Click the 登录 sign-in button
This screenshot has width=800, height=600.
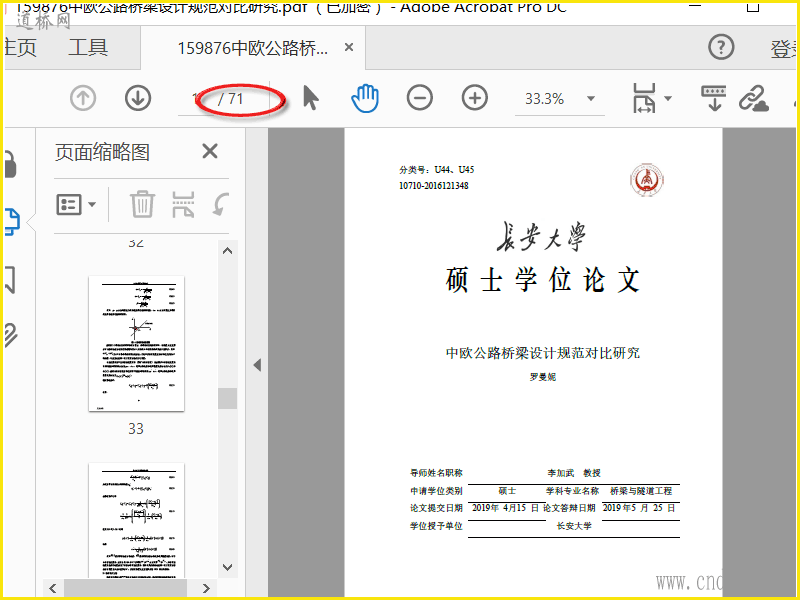coord(783,49)
